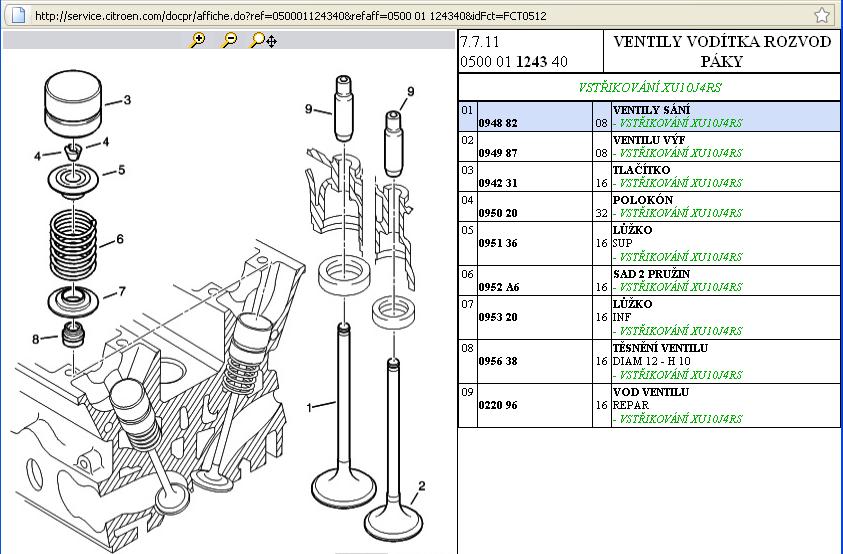Click the page icon beside the URL
Screen dimensions: 843x554
coord(19,16)
